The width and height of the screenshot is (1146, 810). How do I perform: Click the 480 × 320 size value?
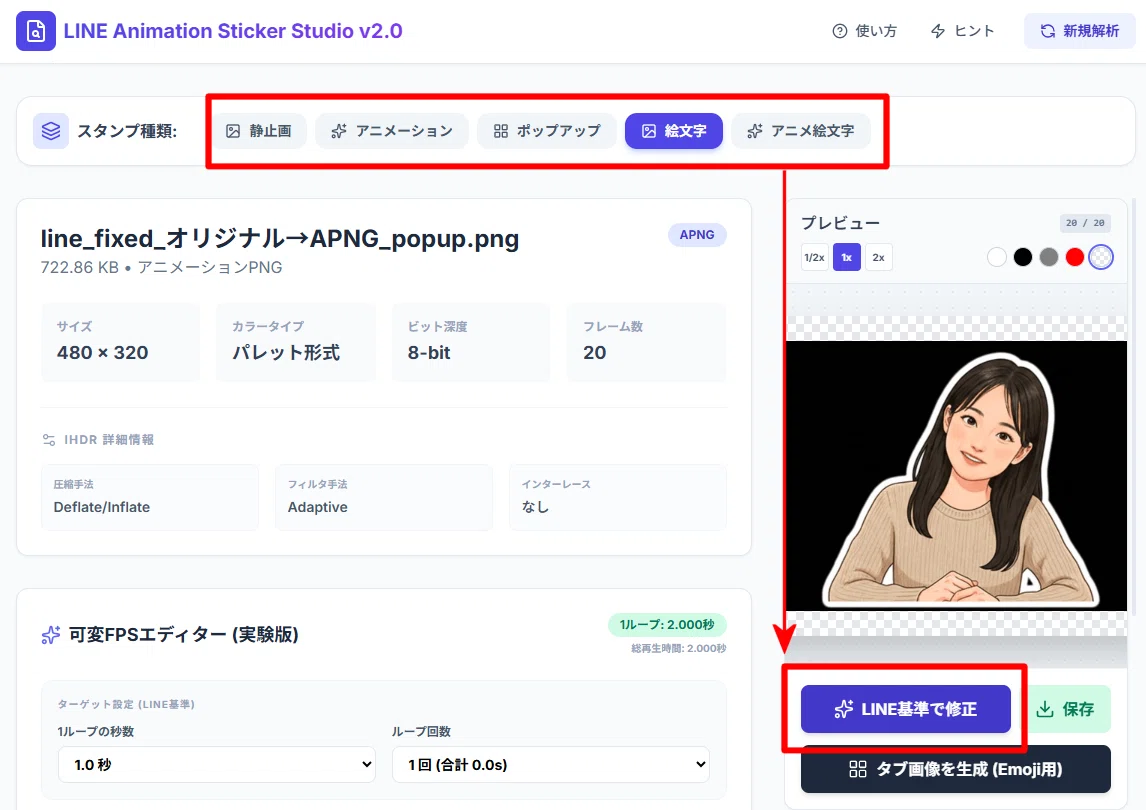103,352
